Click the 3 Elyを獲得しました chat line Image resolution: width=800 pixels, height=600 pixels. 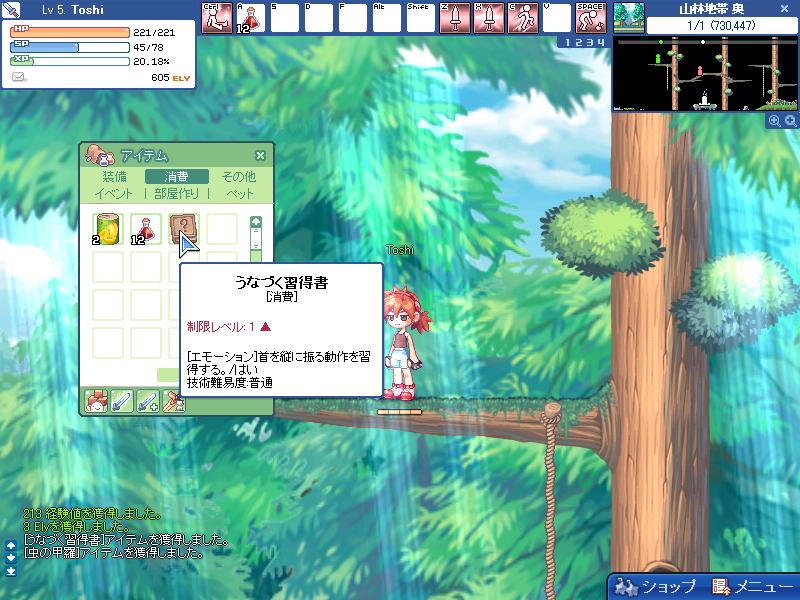pos(77,526)
